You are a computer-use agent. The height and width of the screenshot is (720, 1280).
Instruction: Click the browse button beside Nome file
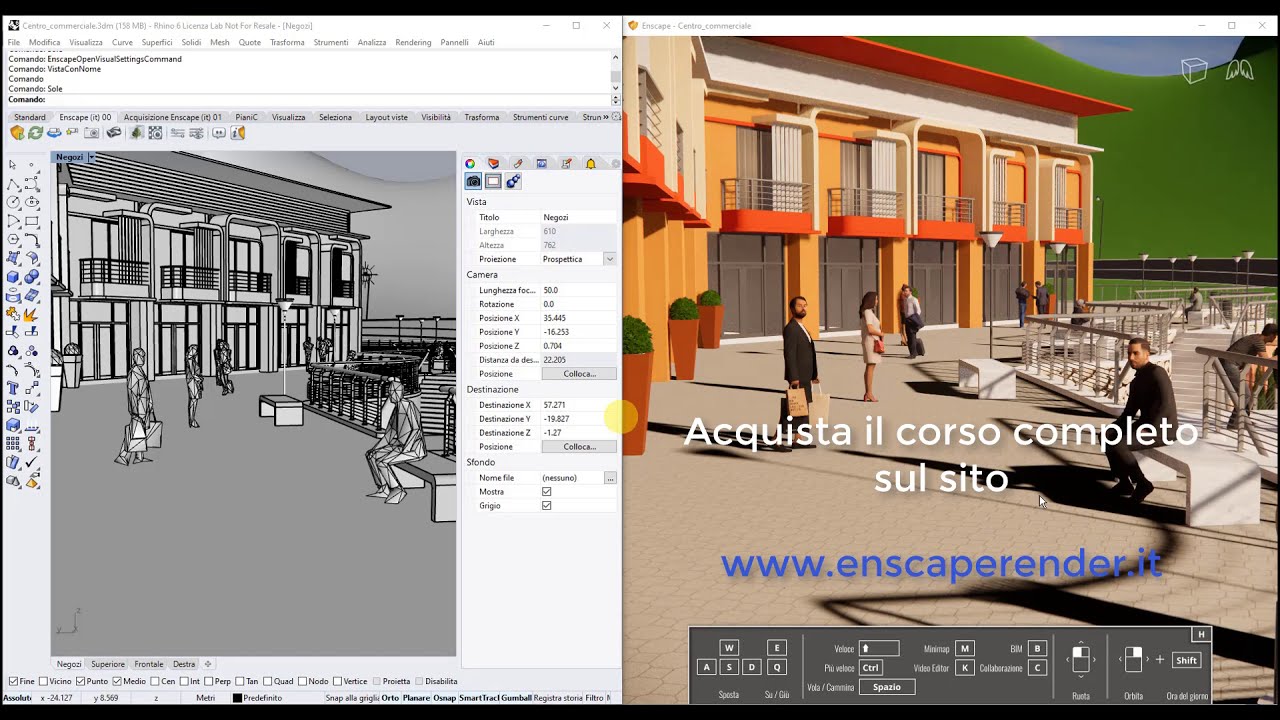click(610, 478)
